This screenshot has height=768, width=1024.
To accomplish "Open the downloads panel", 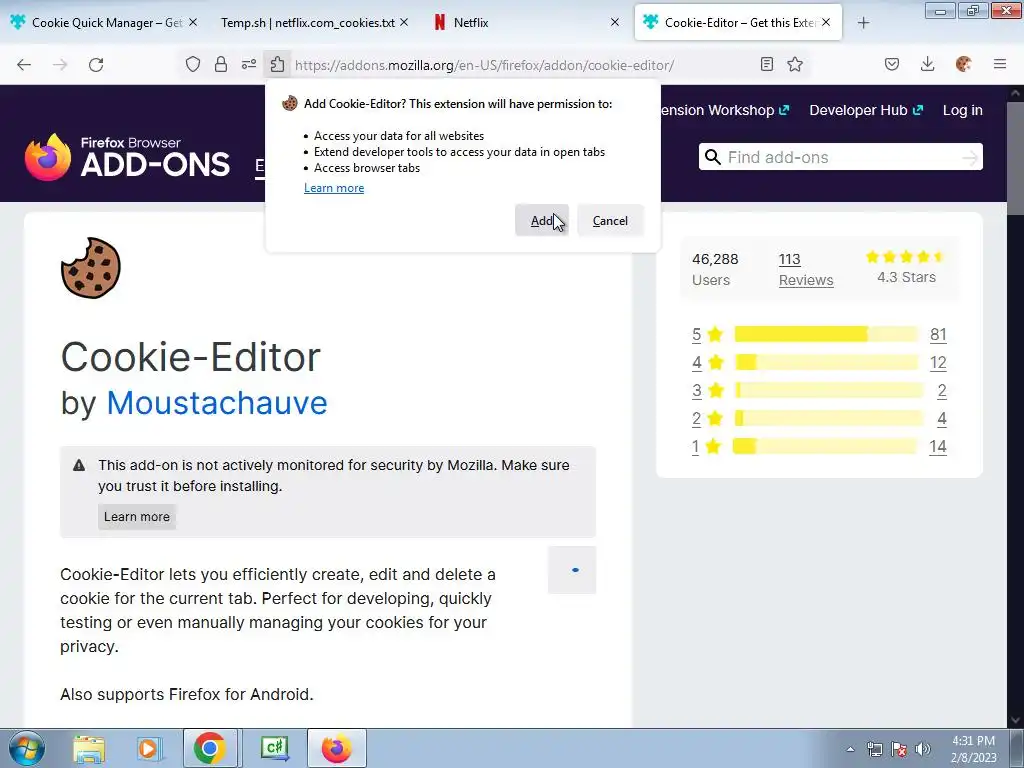I will tap(927, 64).
